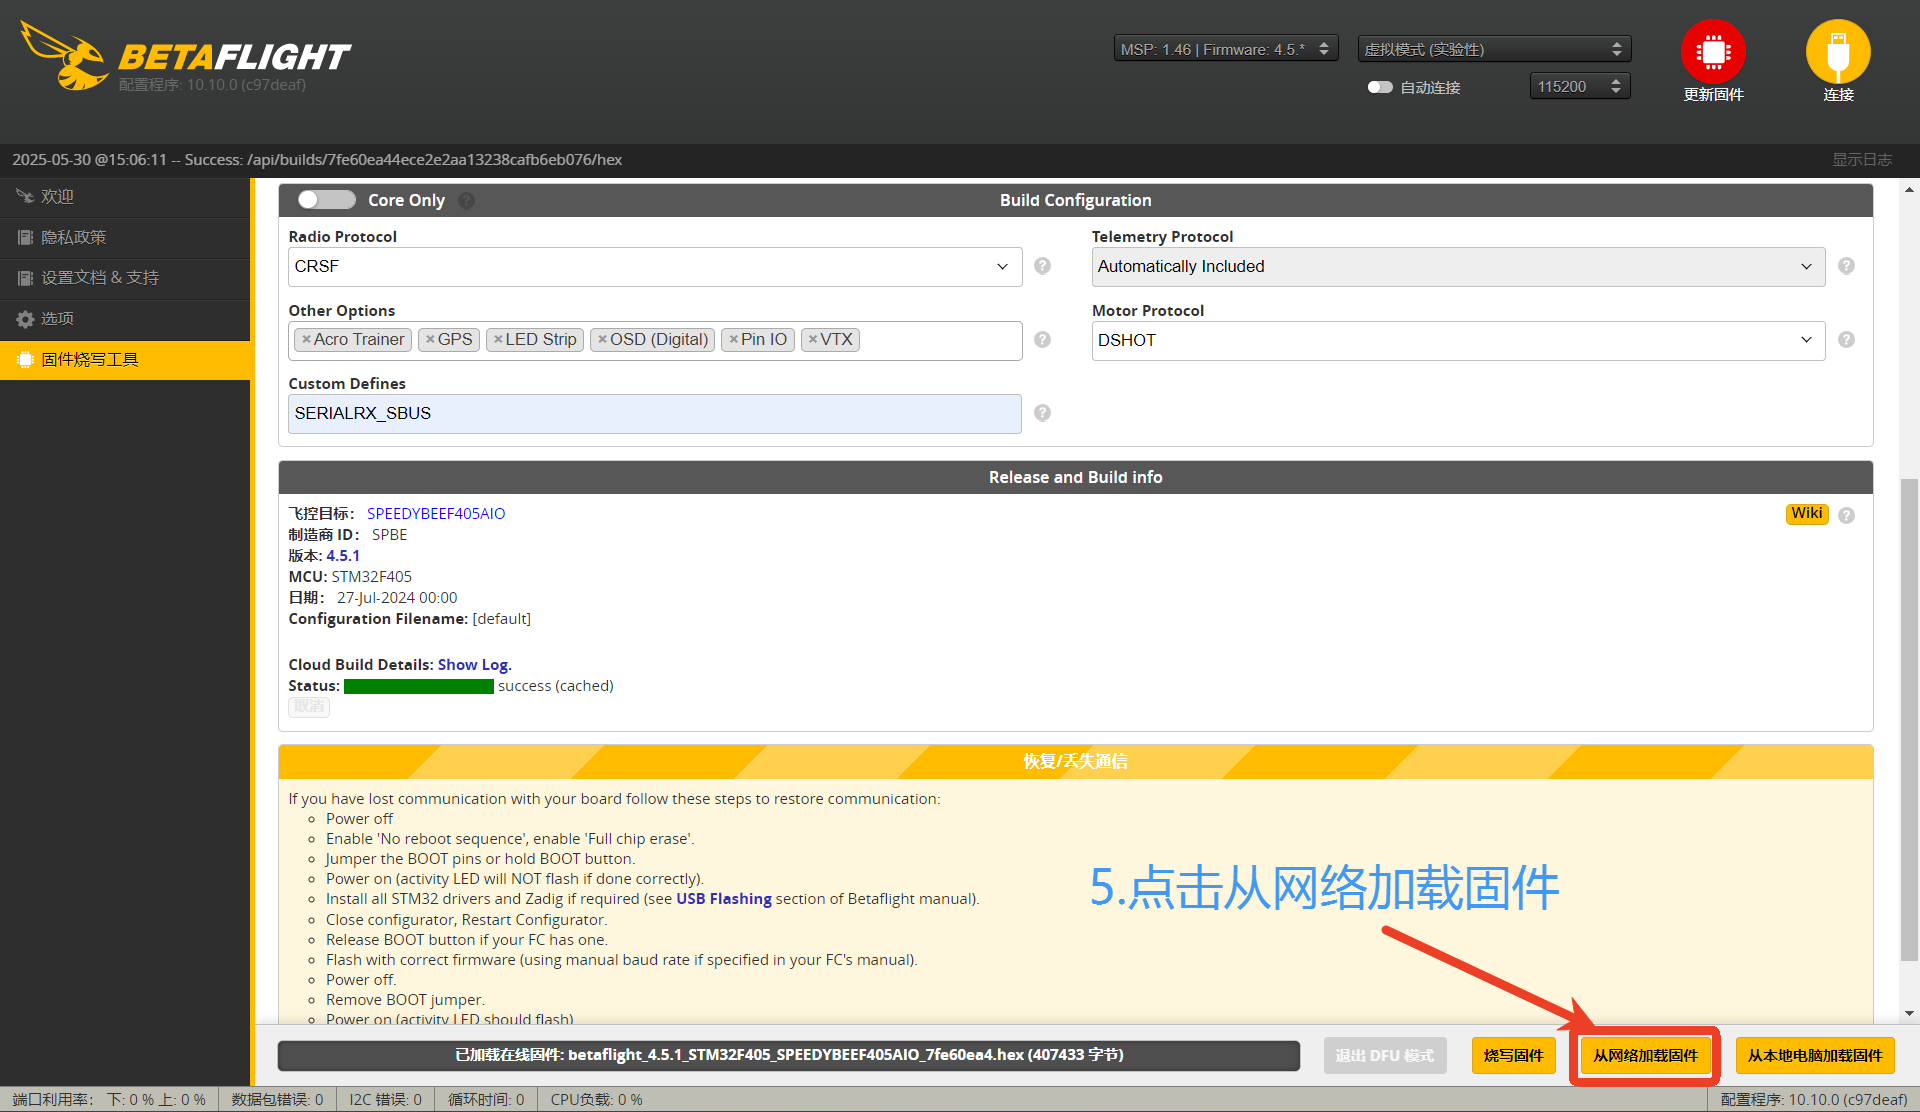The image size is (1920, 1112).
Task: Open help icon beside Core Only
Action: [466, 200]
